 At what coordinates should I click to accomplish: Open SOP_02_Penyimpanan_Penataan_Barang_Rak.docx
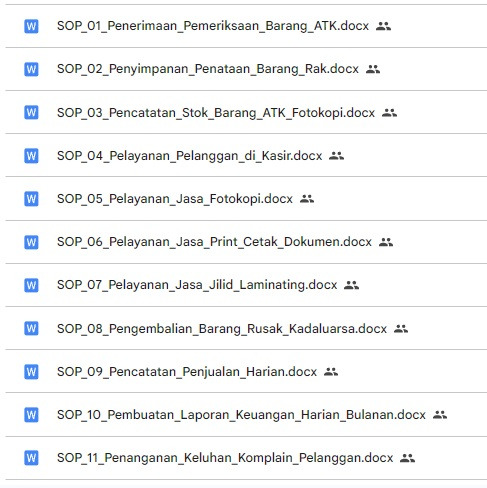[x=208, y=69]
